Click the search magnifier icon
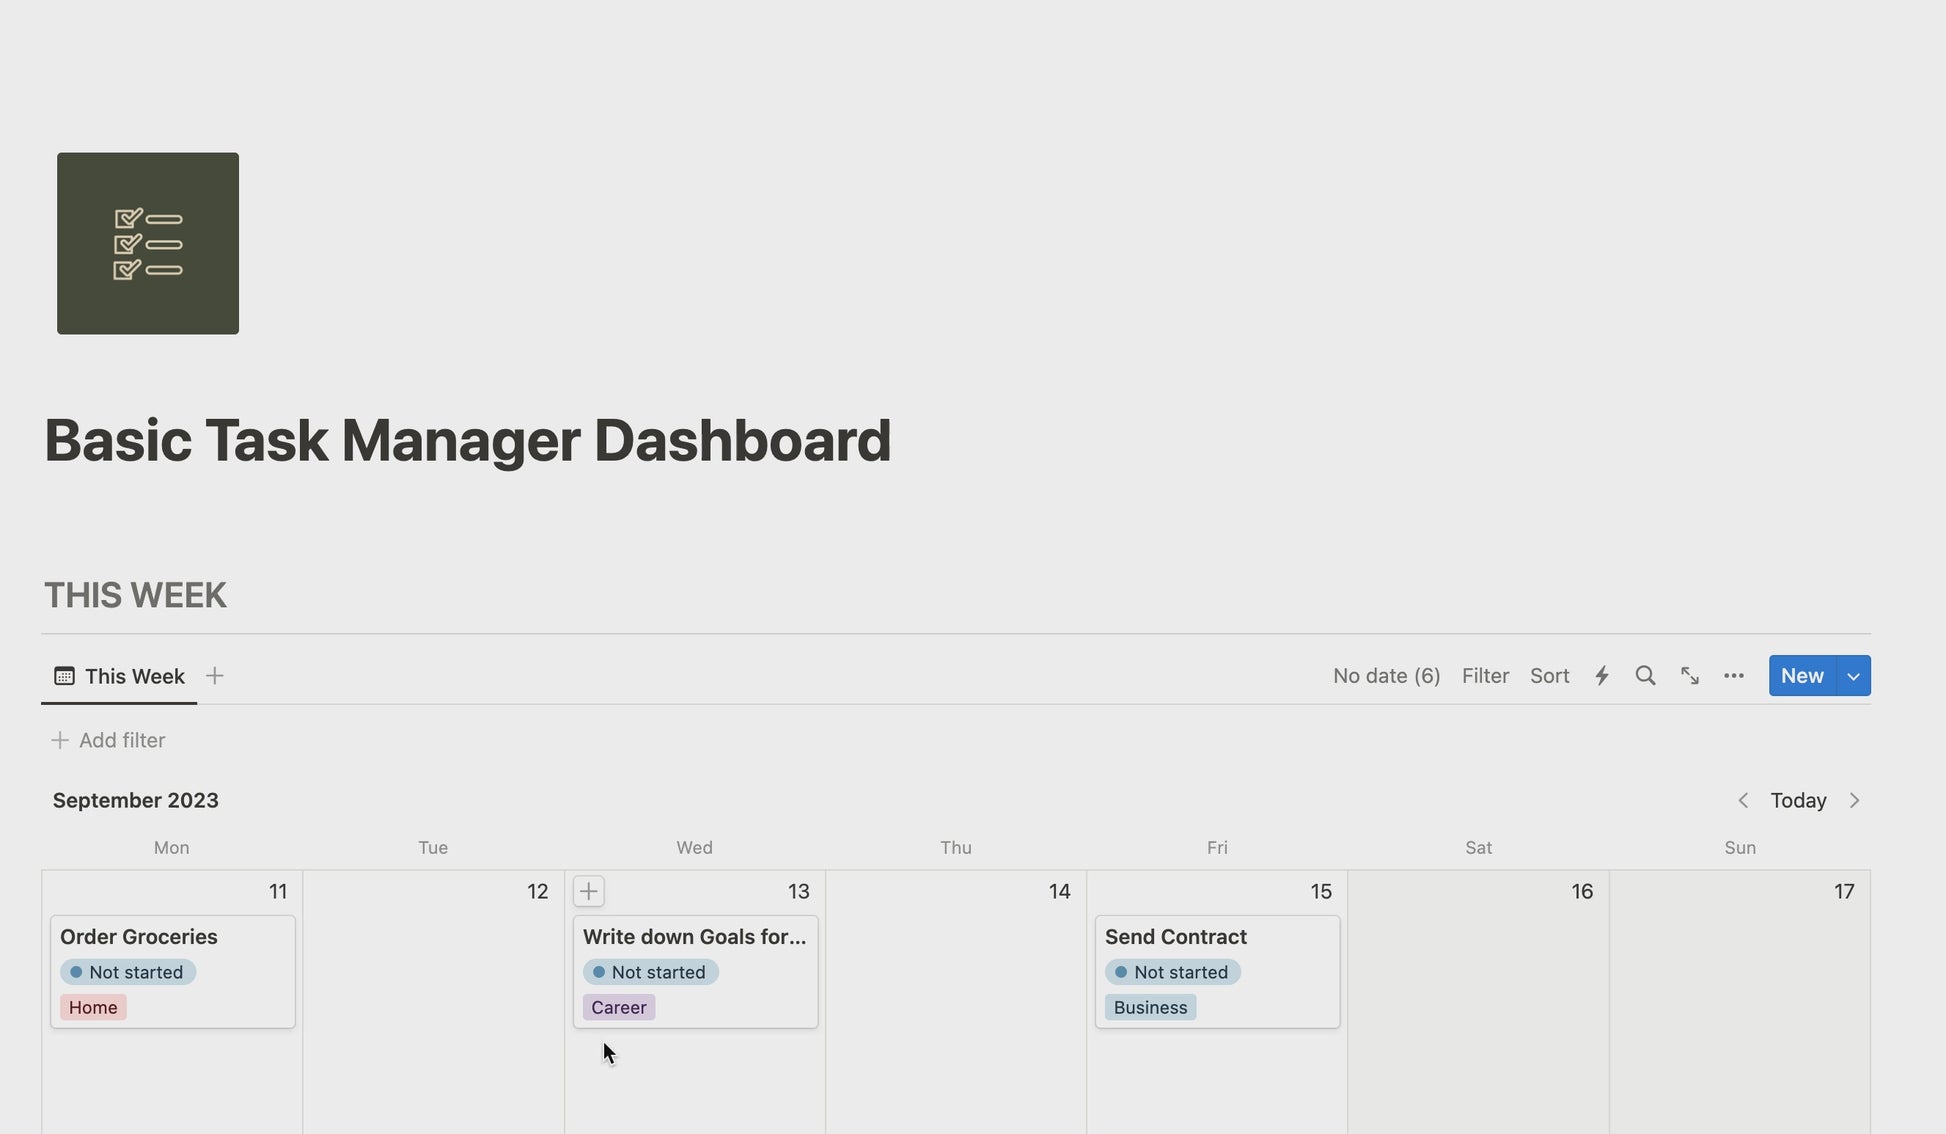This screenshot has height=1134, width=1946. [x=1645, y=676]
